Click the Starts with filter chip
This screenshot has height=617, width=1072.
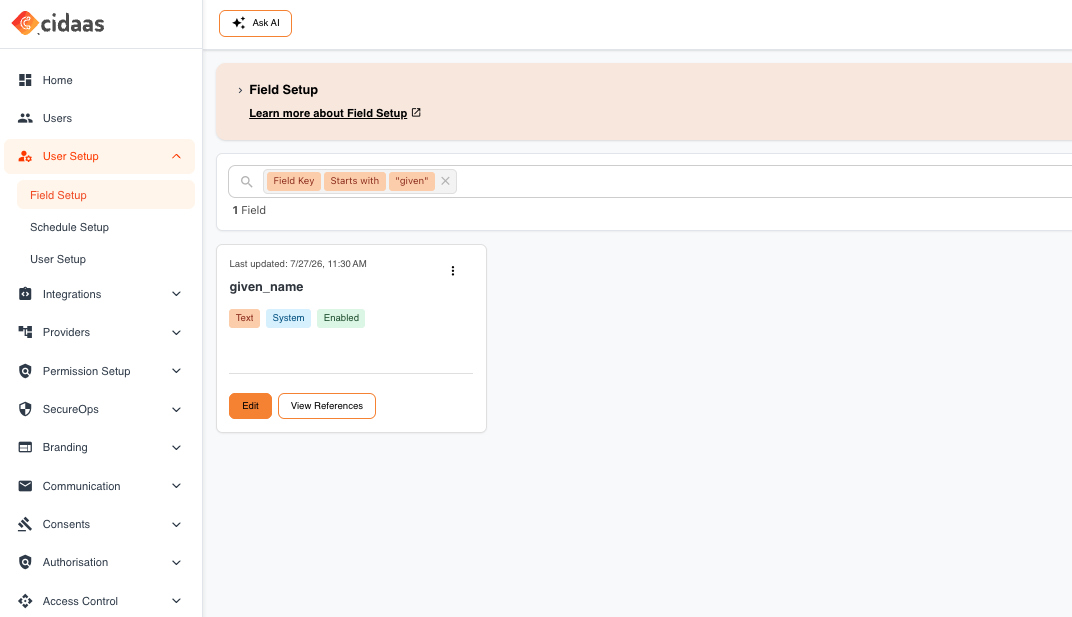point(354,181)
